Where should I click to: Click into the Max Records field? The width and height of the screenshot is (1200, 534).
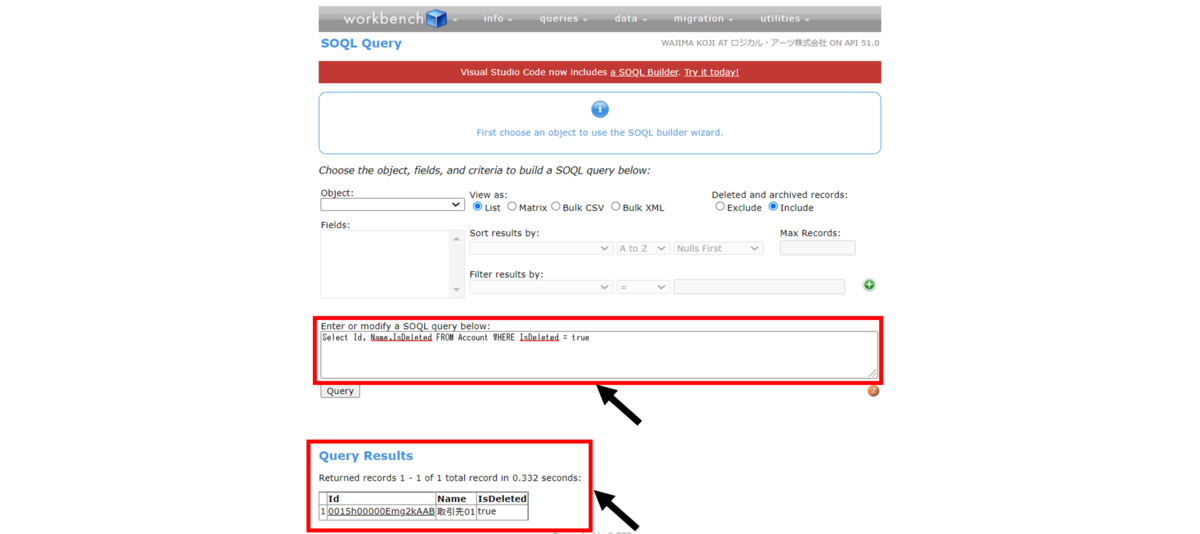[817, 248]
